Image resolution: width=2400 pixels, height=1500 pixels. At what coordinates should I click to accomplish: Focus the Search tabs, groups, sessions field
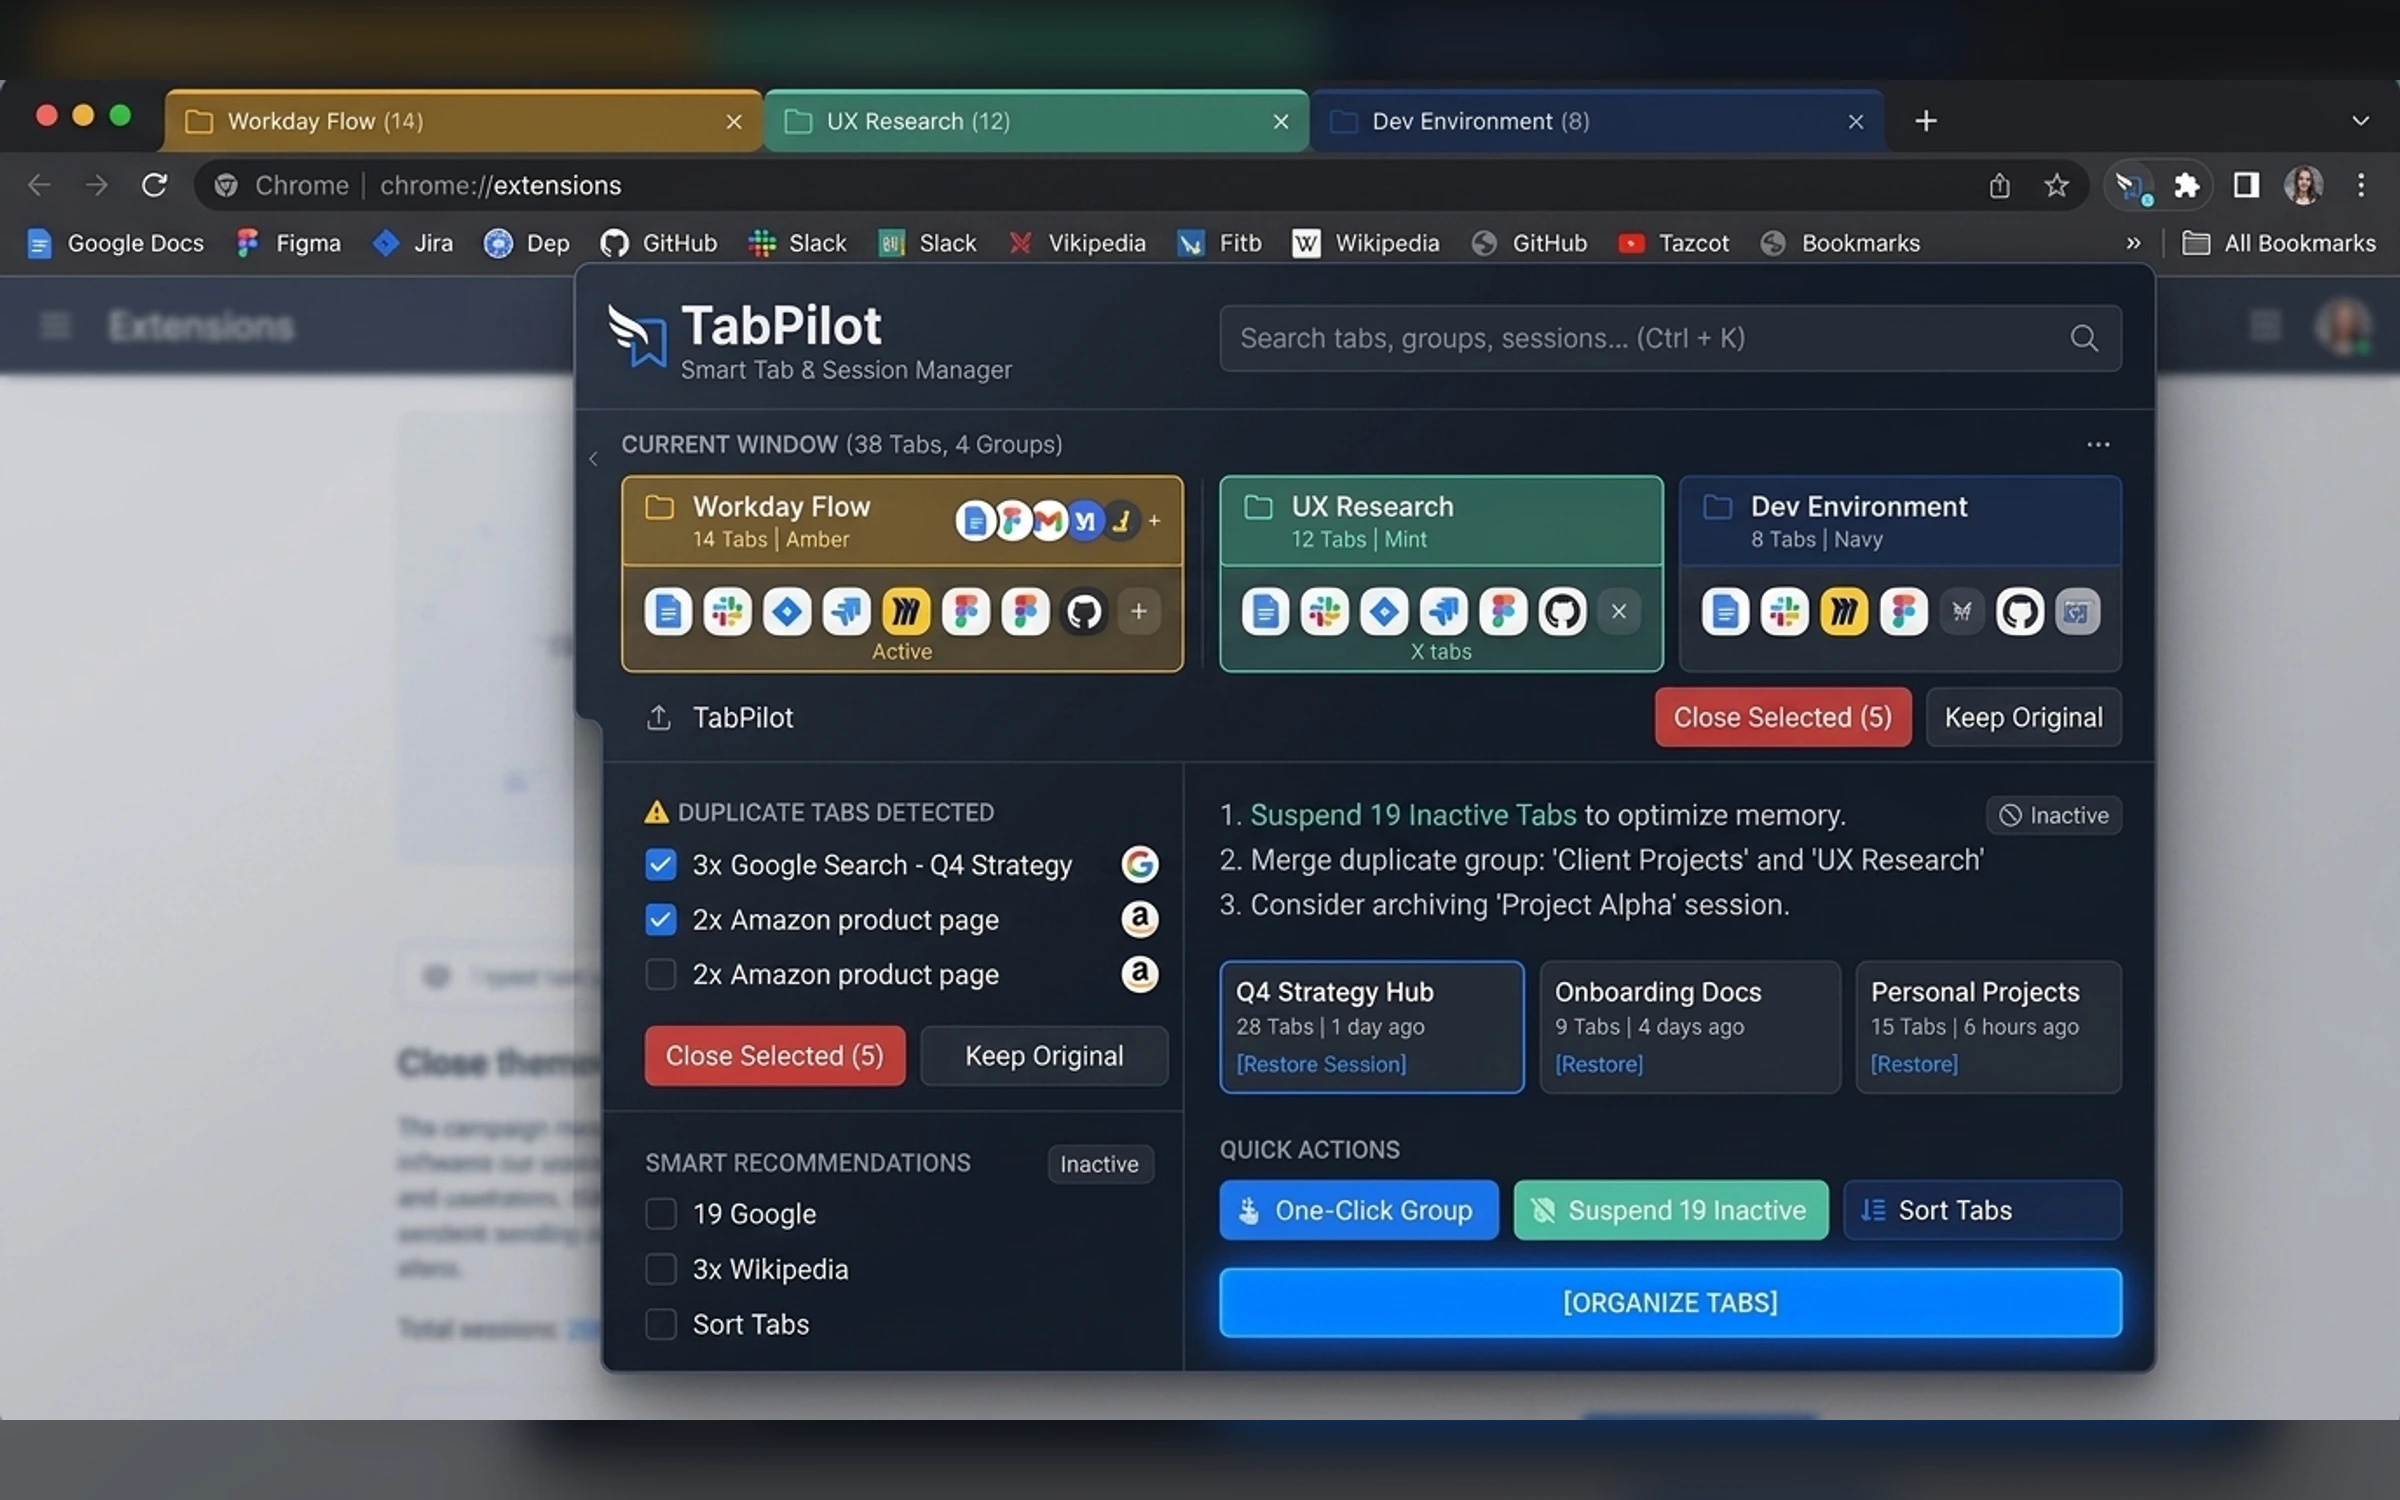pos(1670,338)
